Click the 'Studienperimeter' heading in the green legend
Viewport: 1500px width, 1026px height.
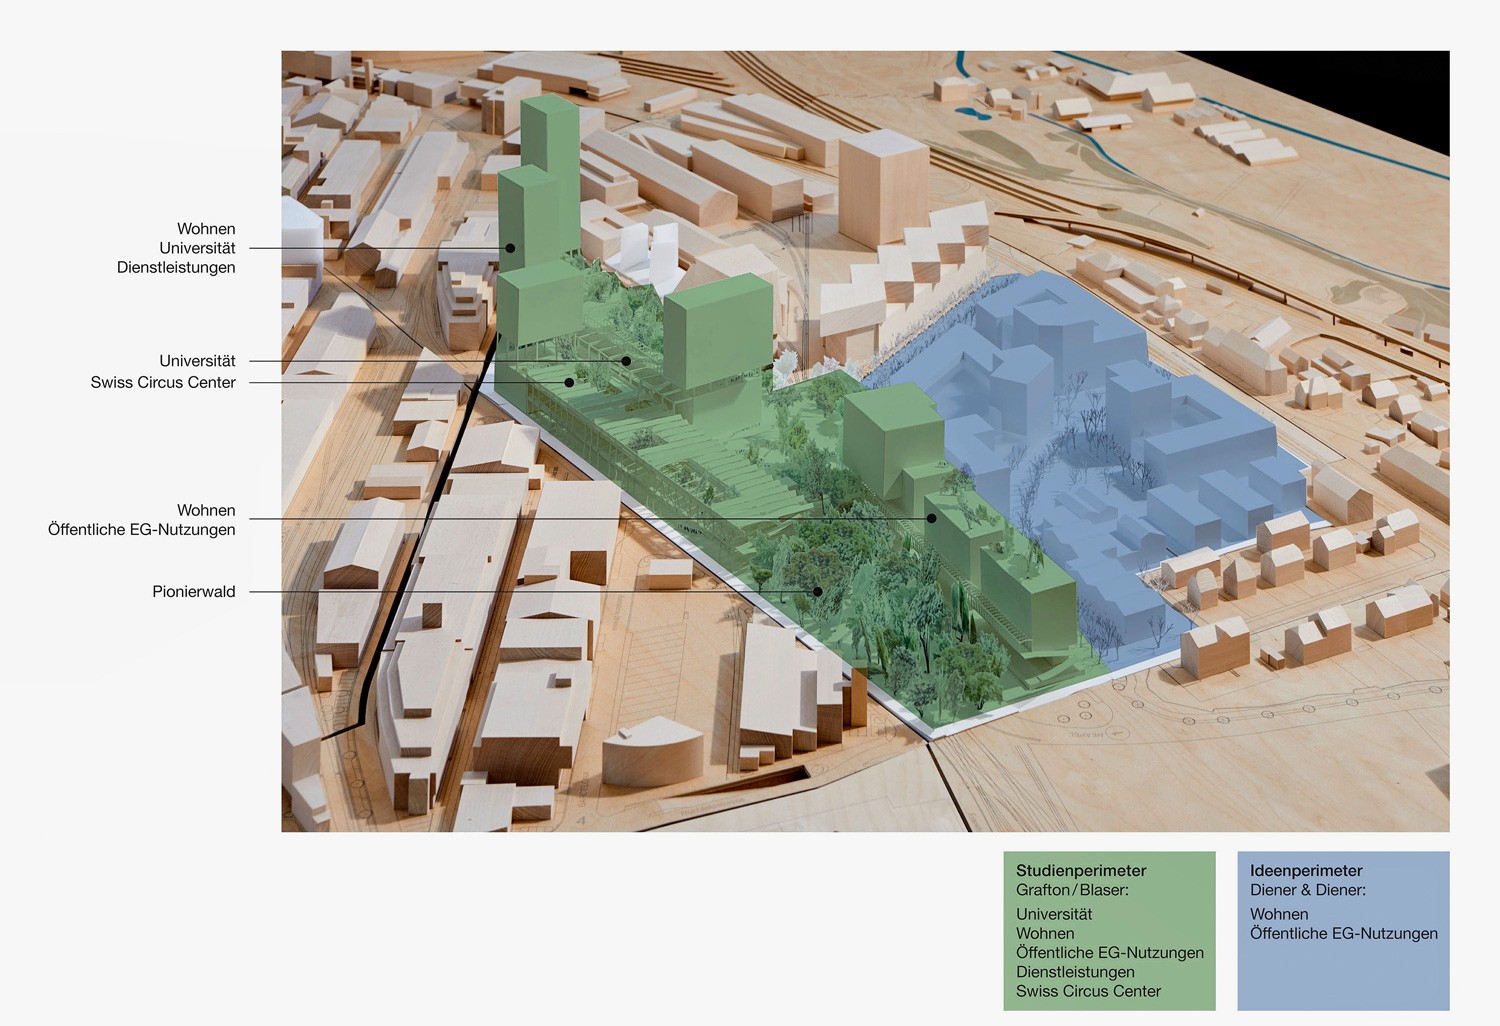point(1081,870)
